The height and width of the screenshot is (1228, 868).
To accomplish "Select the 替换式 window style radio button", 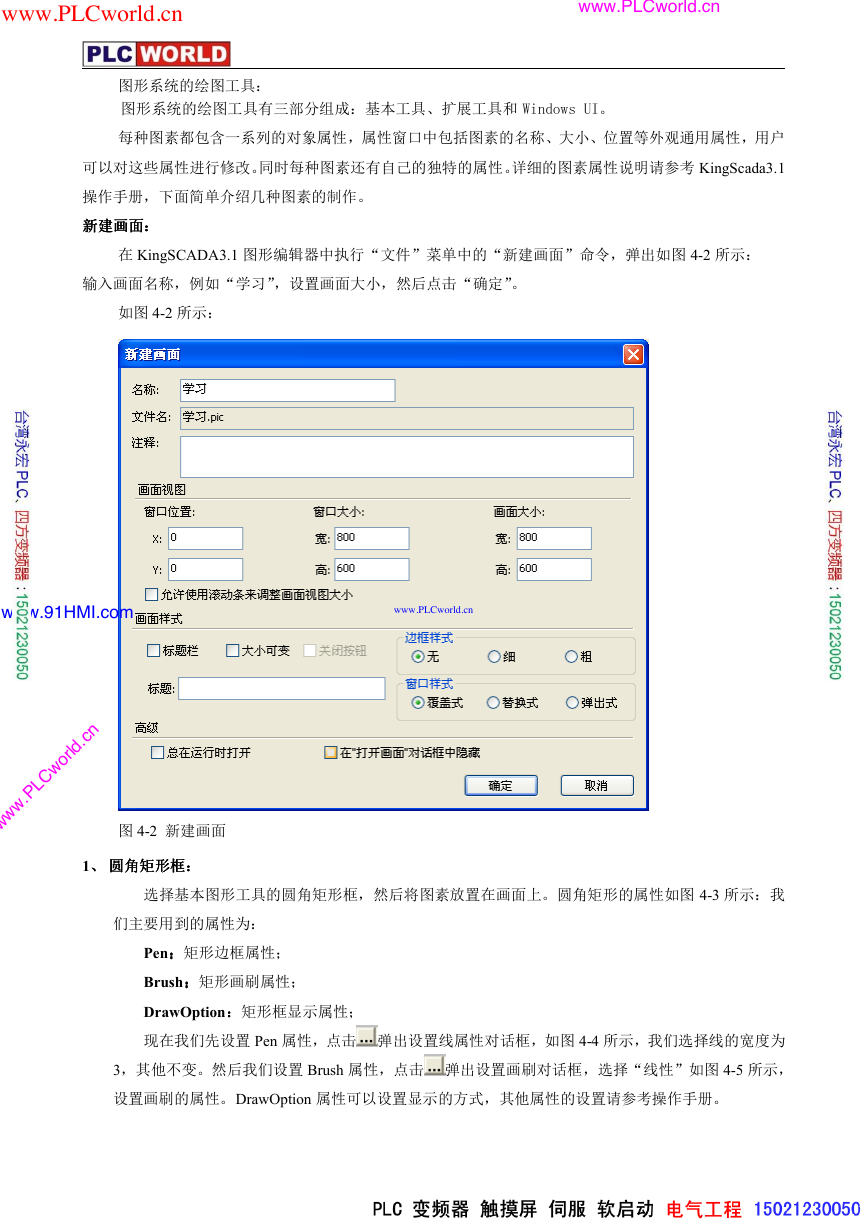I will [x=493, y=703].
